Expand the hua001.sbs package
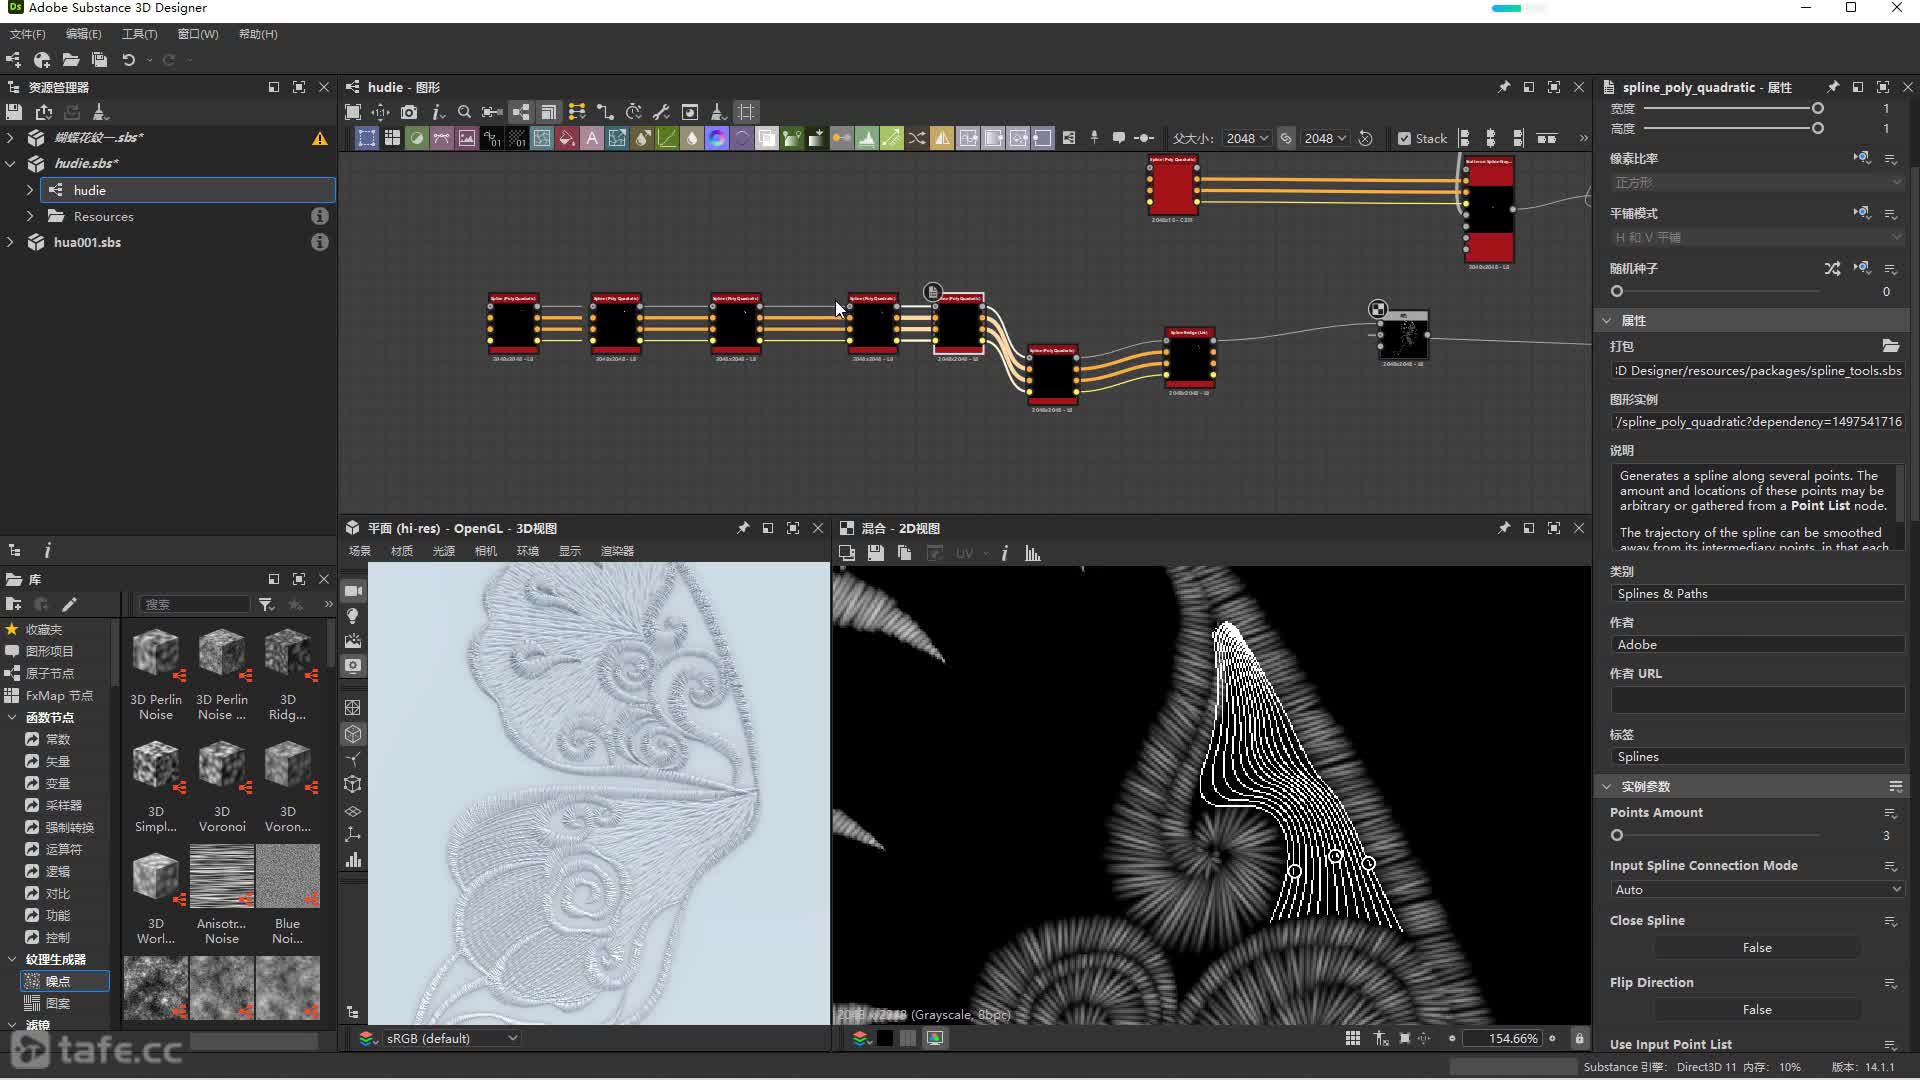The height and width of the screenshot is (1080, 1920). [11, 242]
